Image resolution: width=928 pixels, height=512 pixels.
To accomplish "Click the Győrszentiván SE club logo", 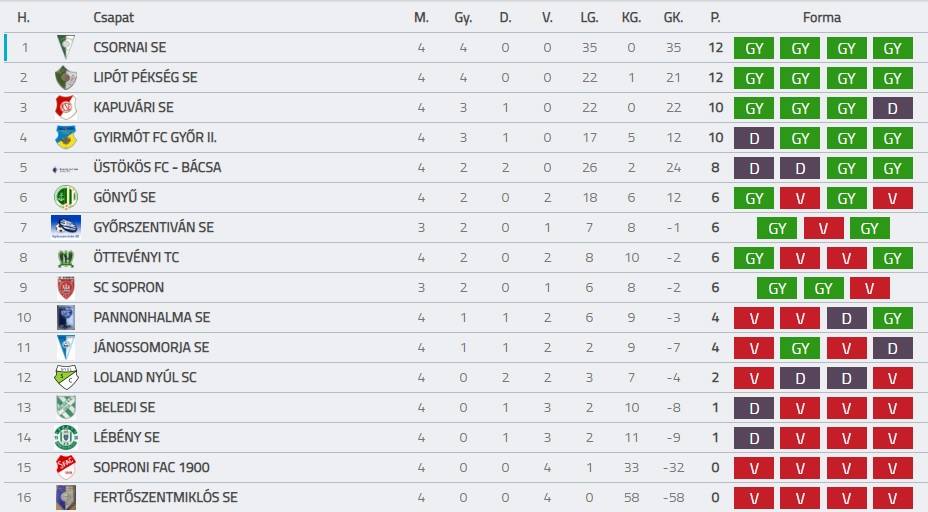I will tap(66, 227).
